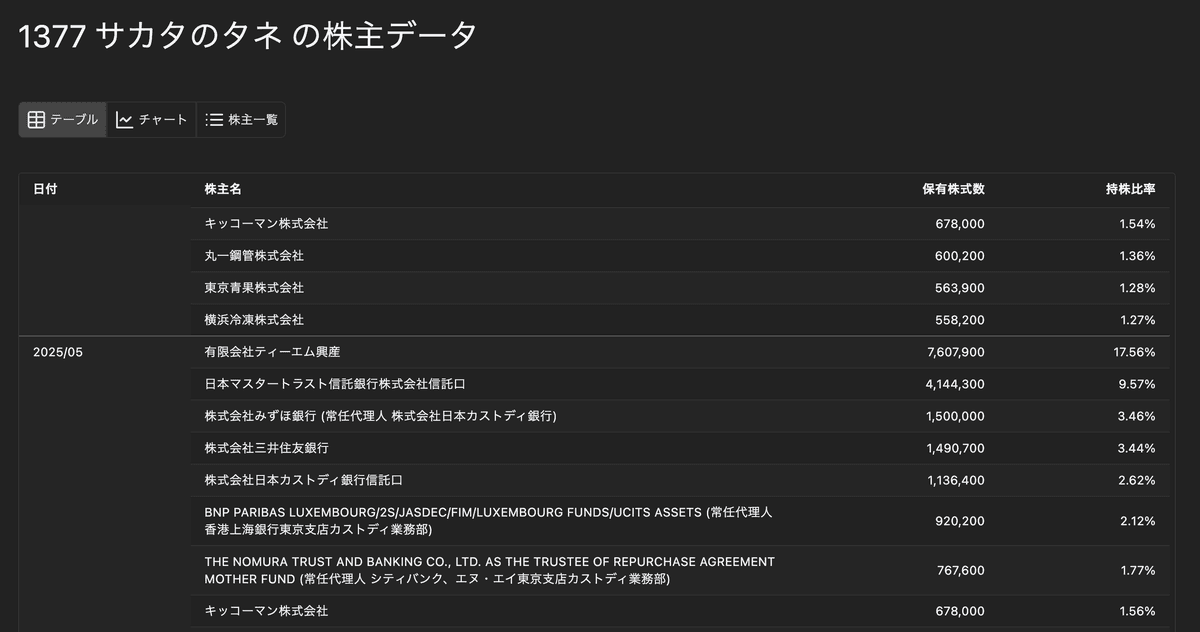Click the list icon beside 株主一覧
This screenshot has width=1200, height=632.
[x=214, y=120]
